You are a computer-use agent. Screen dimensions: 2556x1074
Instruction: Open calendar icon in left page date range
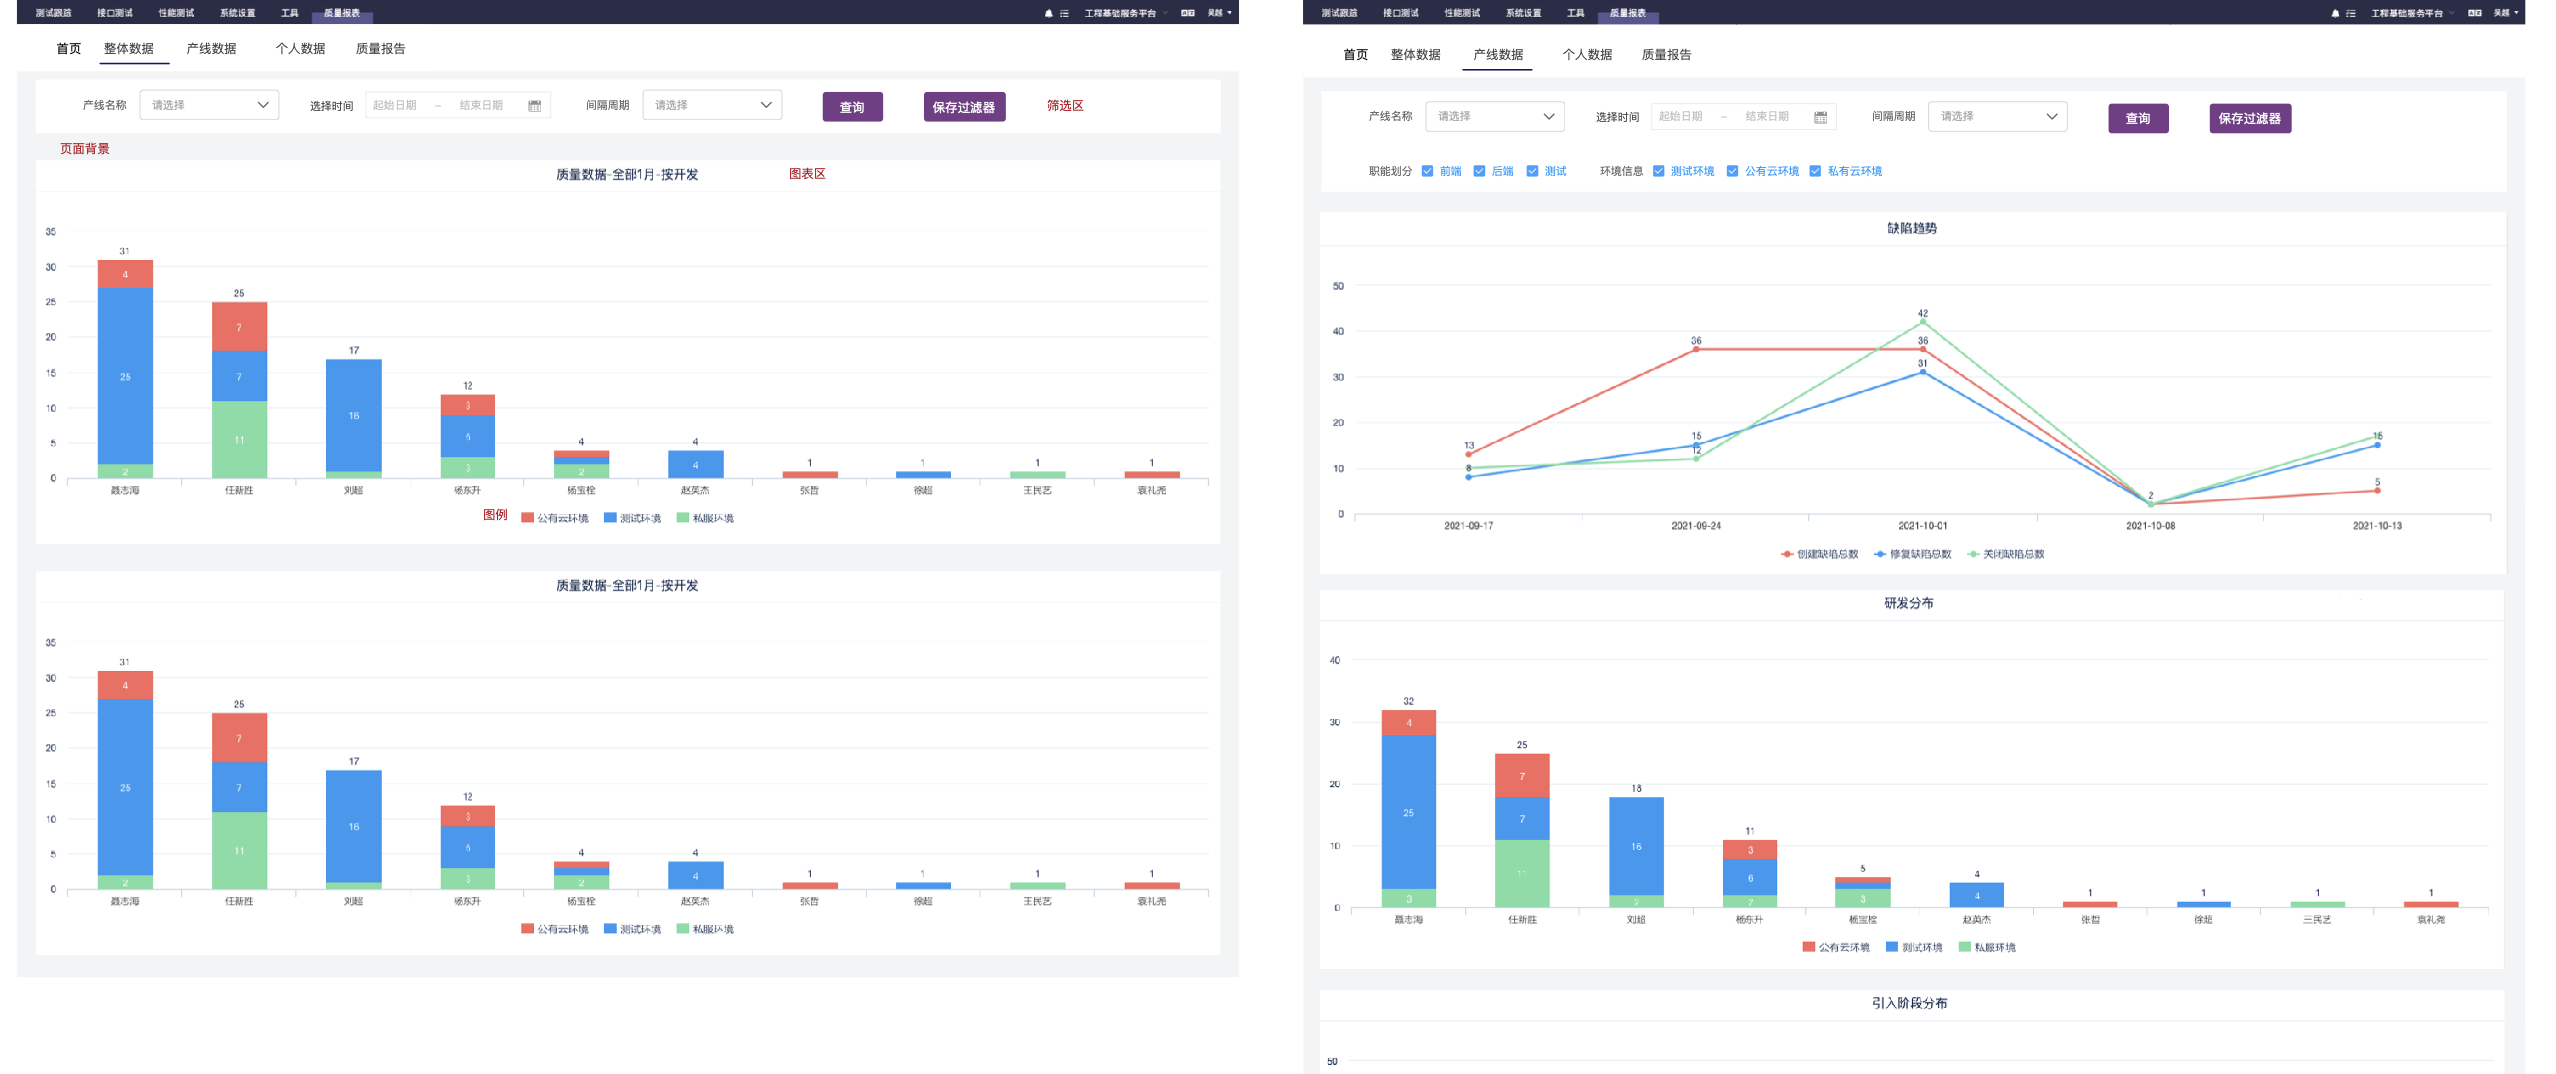coord(534,106)
